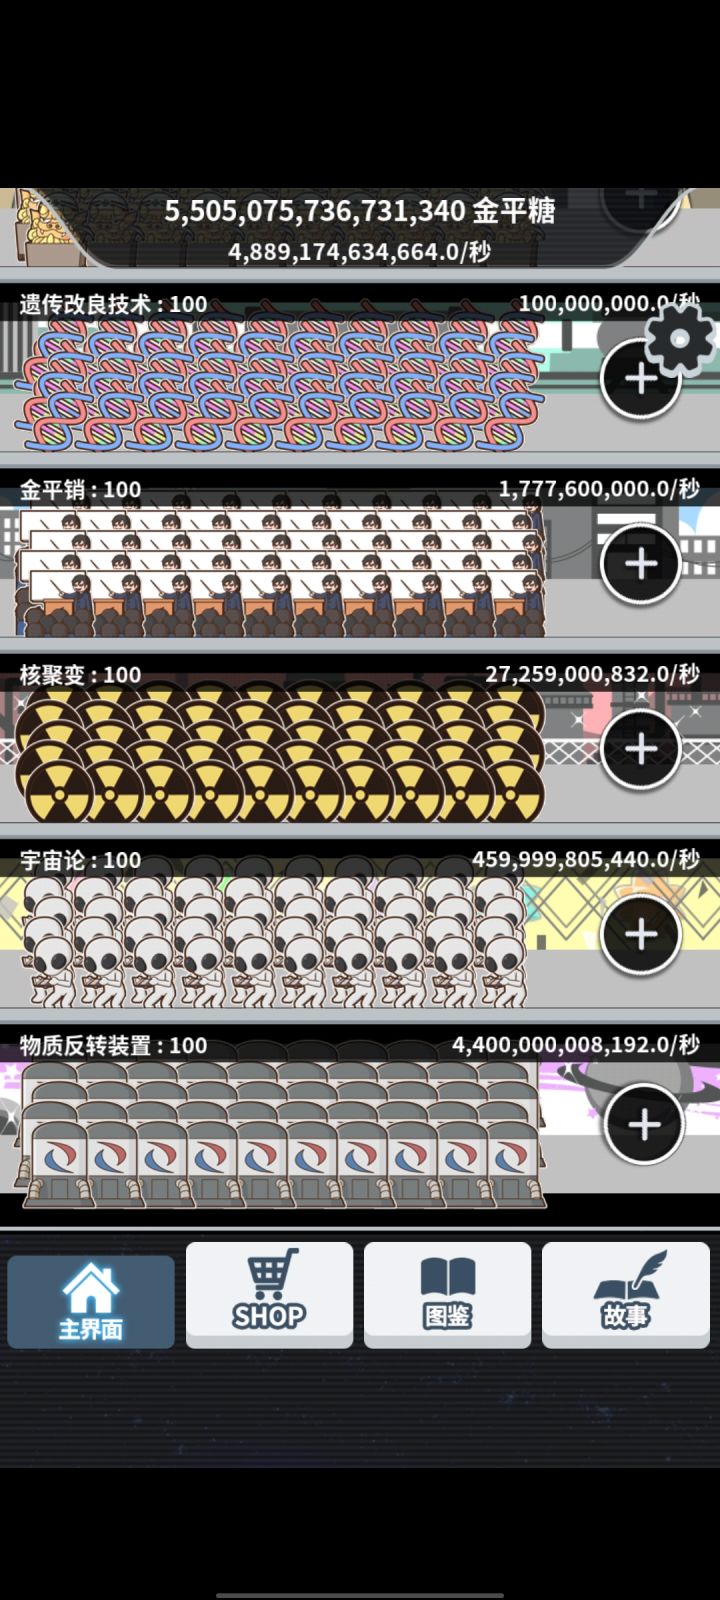Image resolution: width=720 pixels, height=1600 pixels.
Task: Open the 故事 story tab
Action: (625, 1294)
